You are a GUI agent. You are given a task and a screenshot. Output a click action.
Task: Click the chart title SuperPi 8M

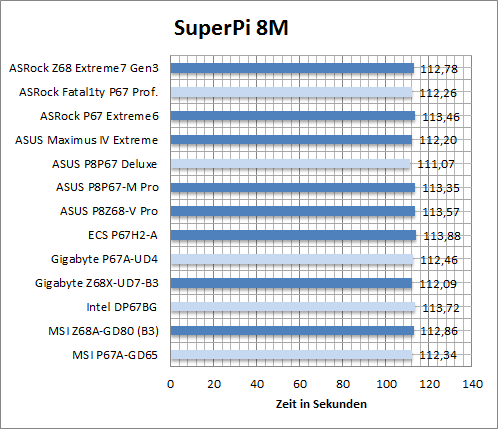(x=231, y=28)
